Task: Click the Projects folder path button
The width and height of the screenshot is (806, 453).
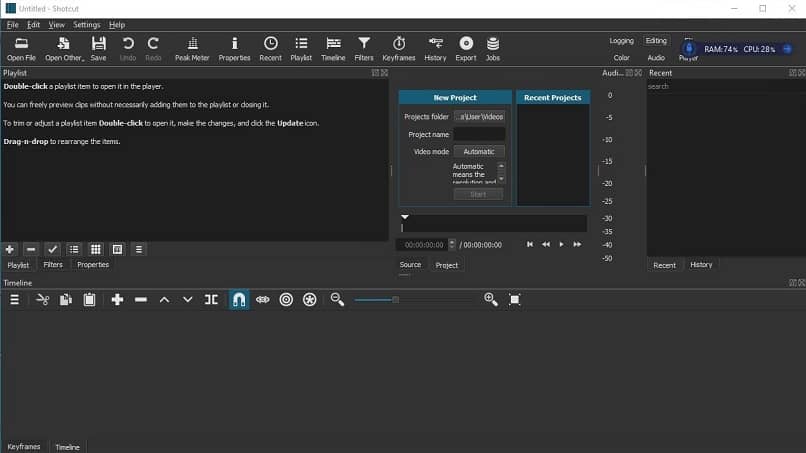Action: pyautogui.click(x=478, y=117)
